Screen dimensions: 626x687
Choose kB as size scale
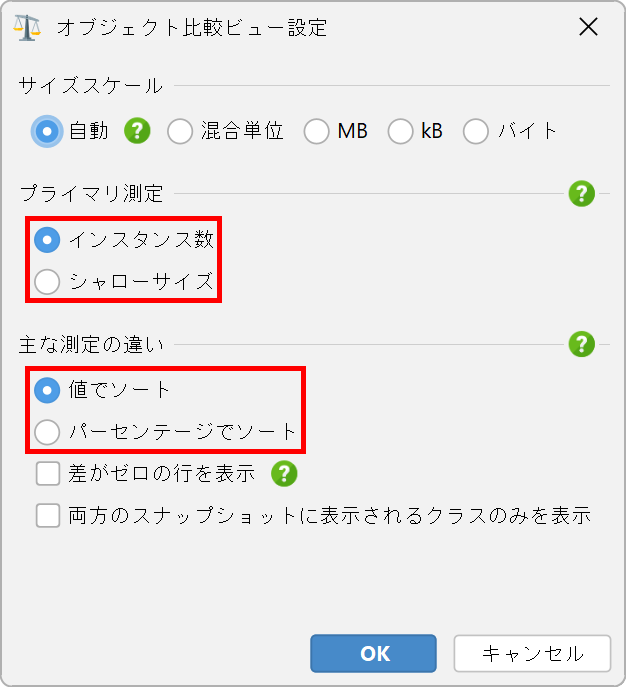(401, 131)
